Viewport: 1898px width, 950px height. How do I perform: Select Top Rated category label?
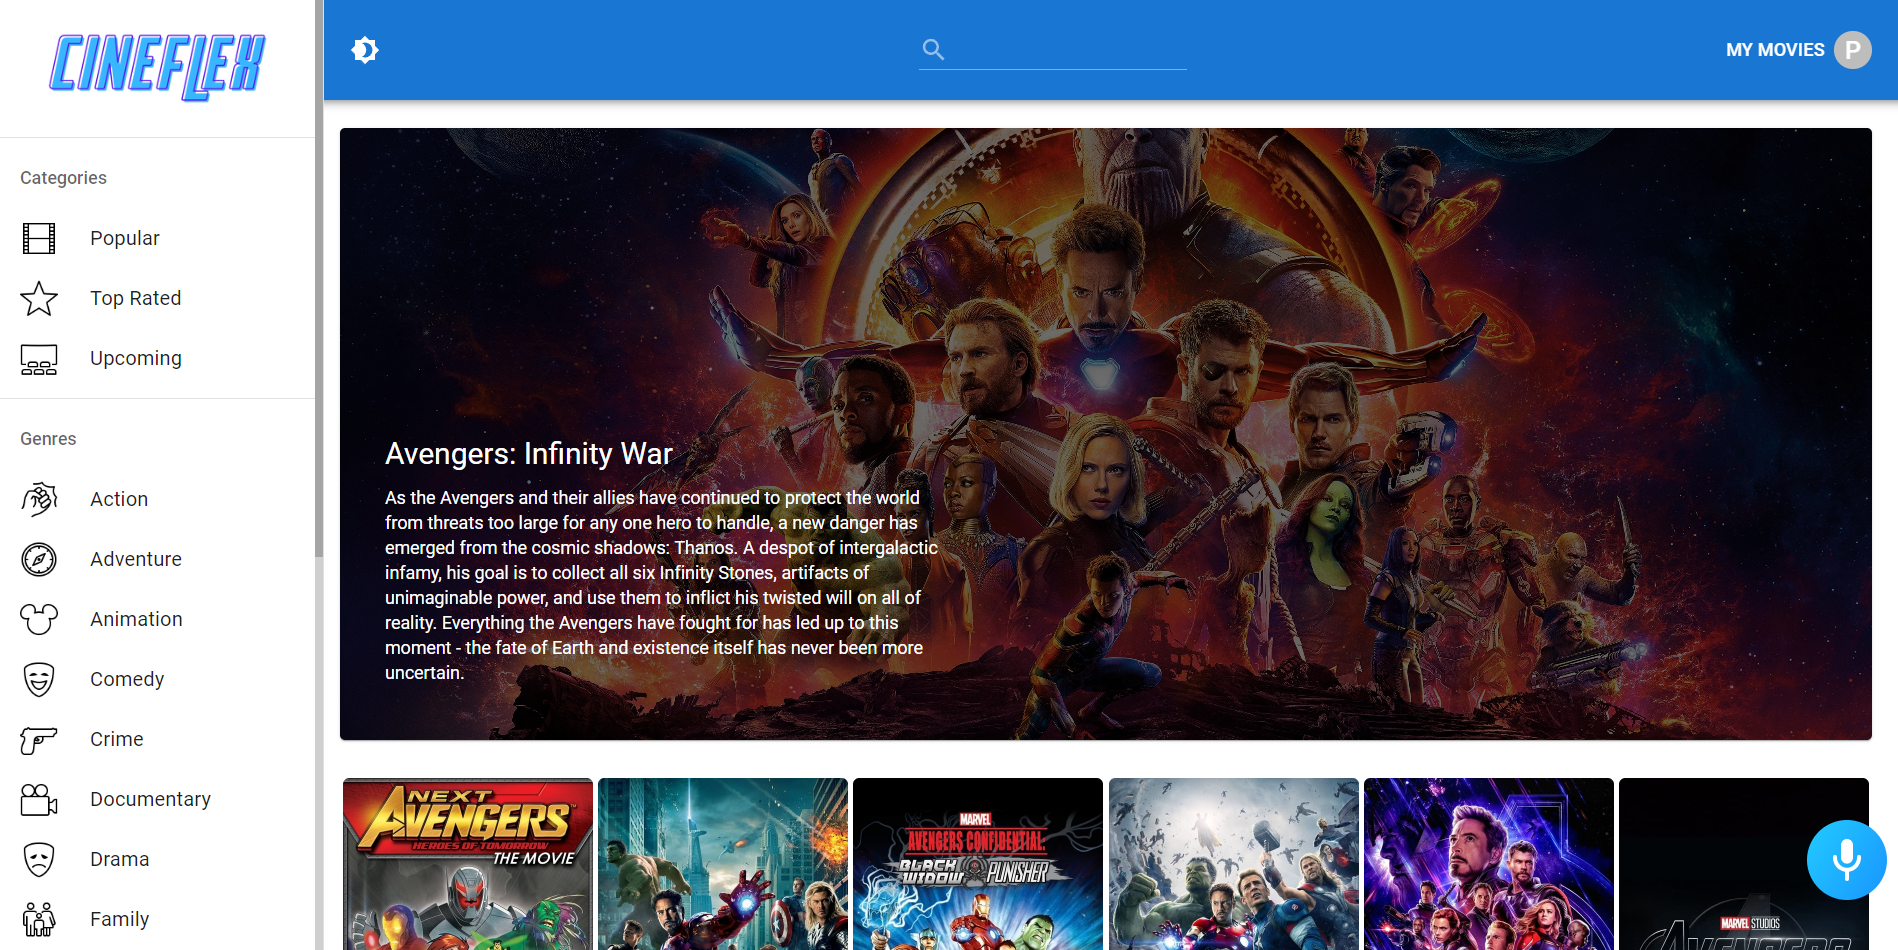point(136,298)
